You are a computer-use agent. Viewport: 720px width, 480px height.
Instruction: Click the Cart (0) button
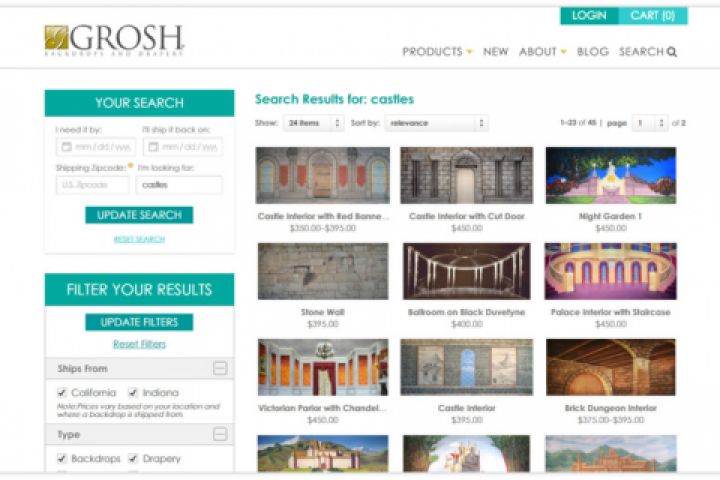652,16
